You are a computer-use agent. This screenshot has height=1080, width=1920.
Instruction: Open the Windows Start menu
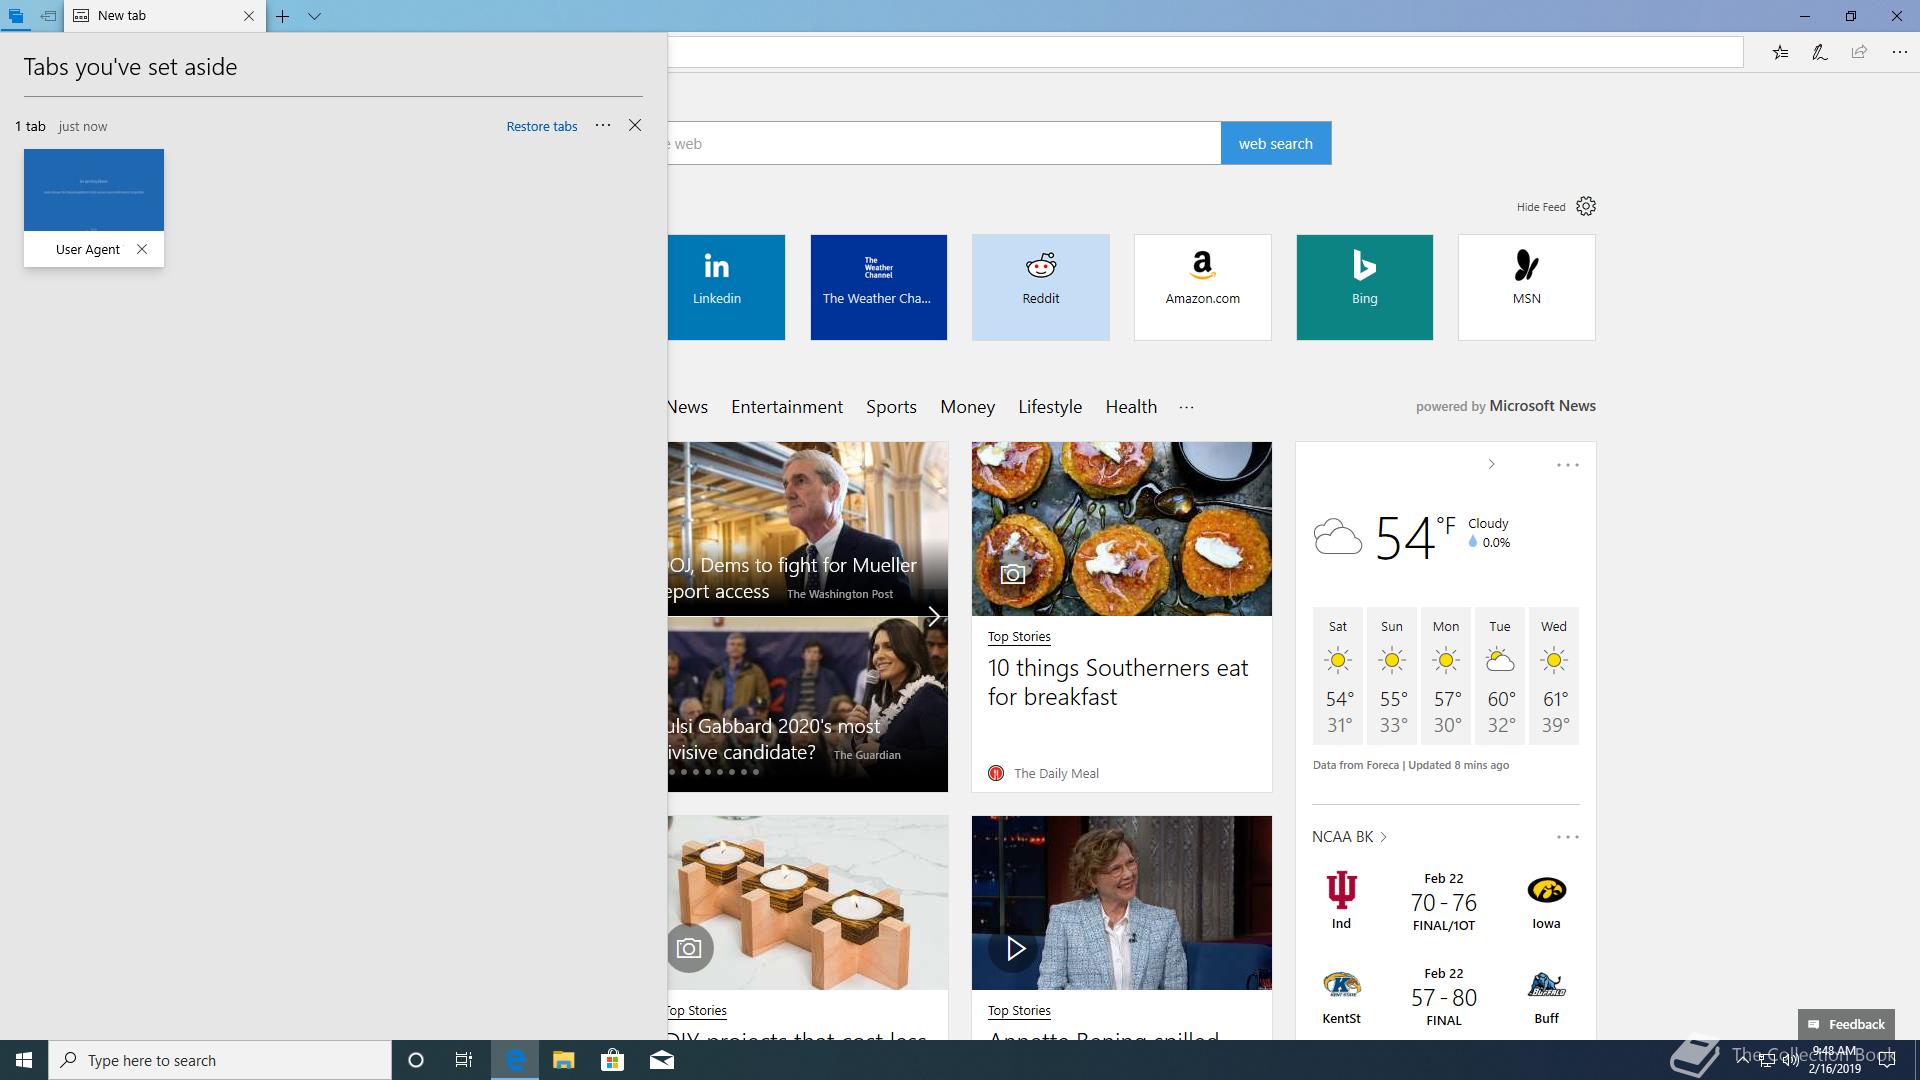point(24,1060)
